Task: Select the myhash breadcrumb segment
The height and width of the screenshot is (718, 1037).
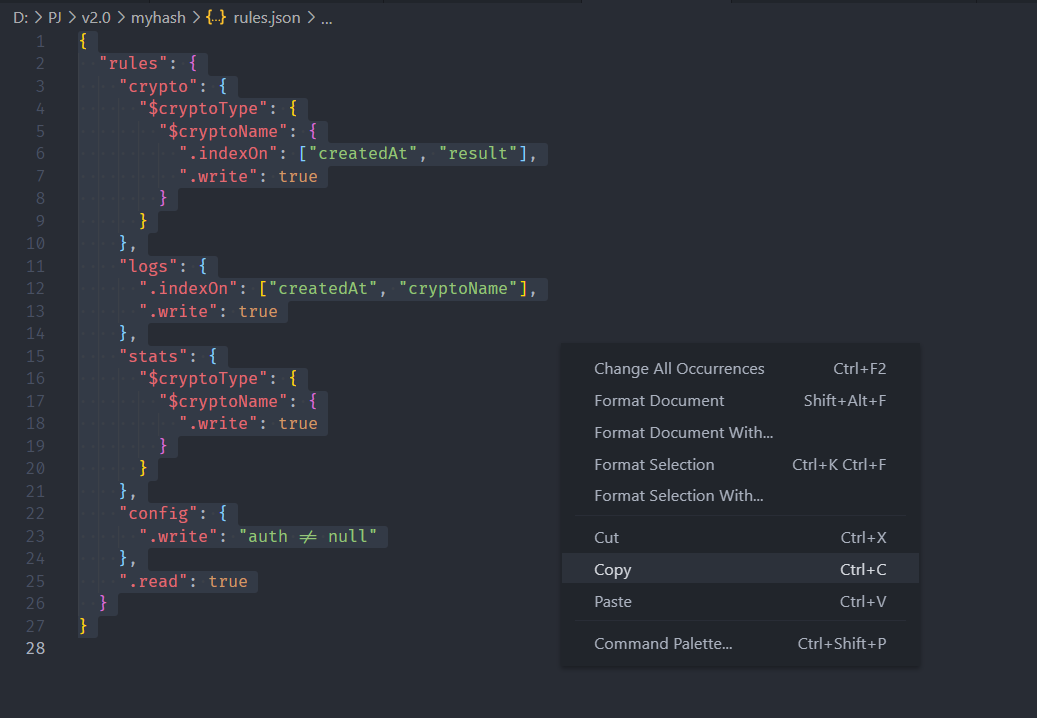Action: pyautogui.click(x=158, y=18)
